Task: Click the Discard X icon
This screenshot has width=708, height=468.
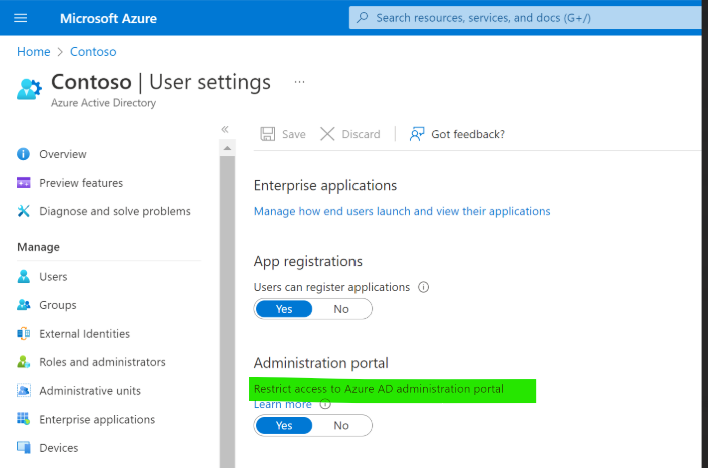Action: 327,134
